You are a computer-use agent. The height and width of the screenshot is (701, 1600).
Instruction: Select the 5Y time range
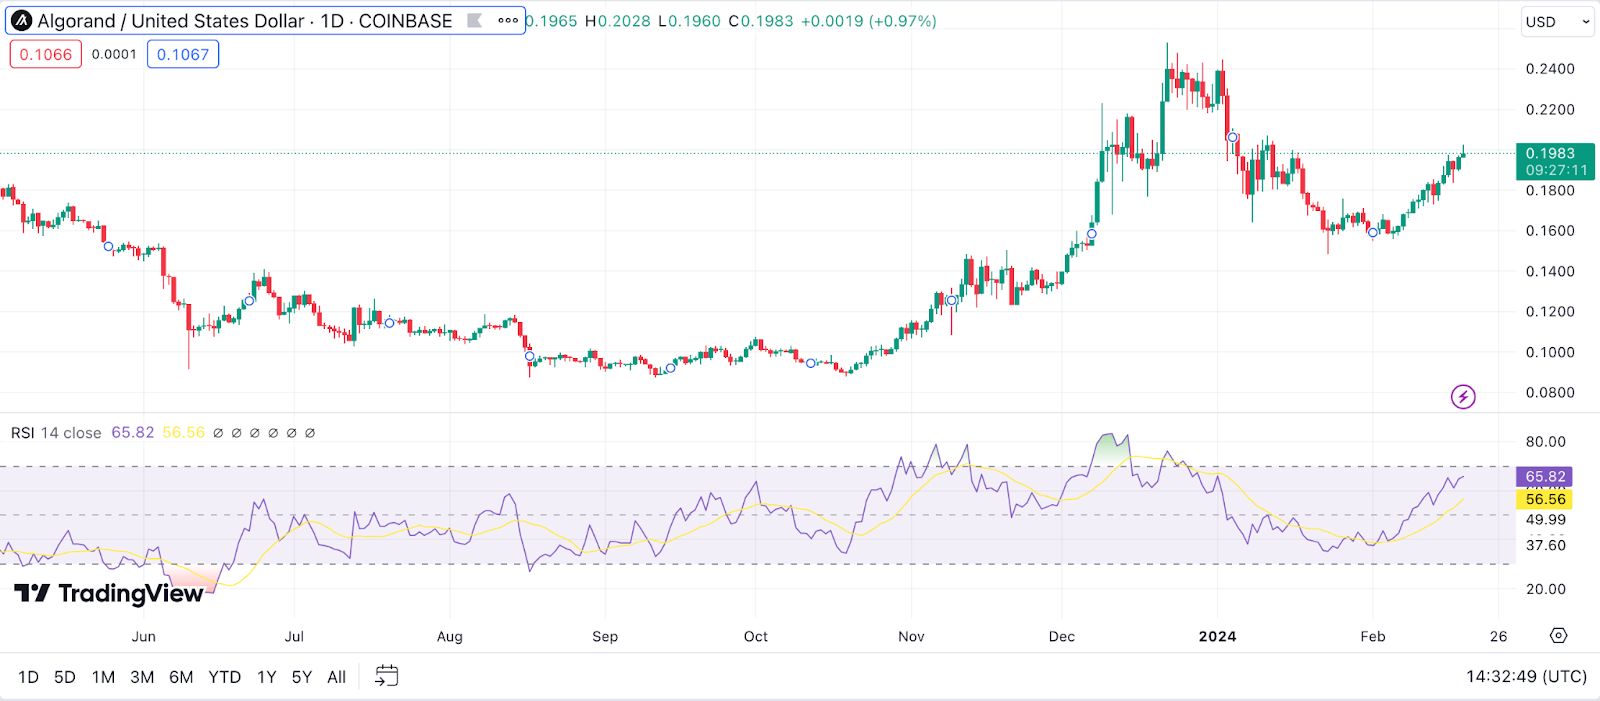point(302,677)
